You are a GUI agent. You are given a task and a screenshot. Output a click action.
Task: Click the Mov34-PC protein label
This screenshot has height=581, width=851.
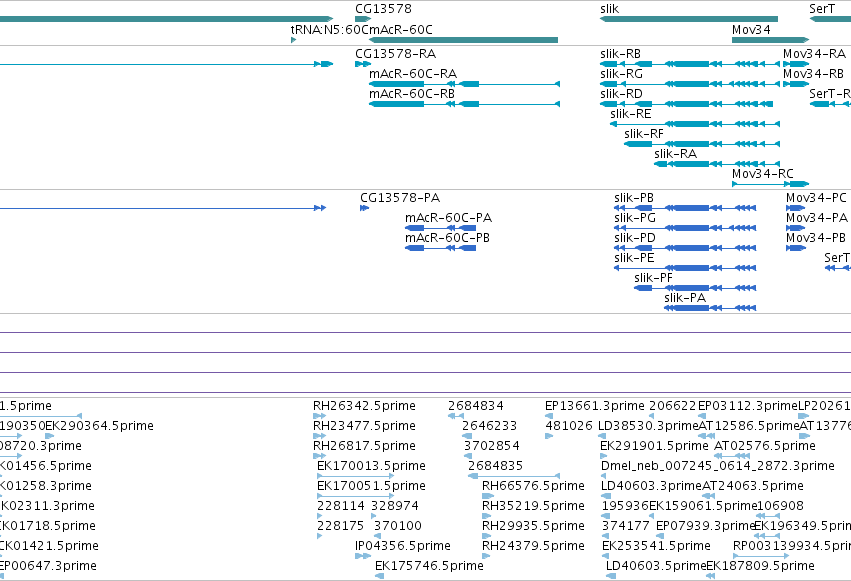pos(816,198)
